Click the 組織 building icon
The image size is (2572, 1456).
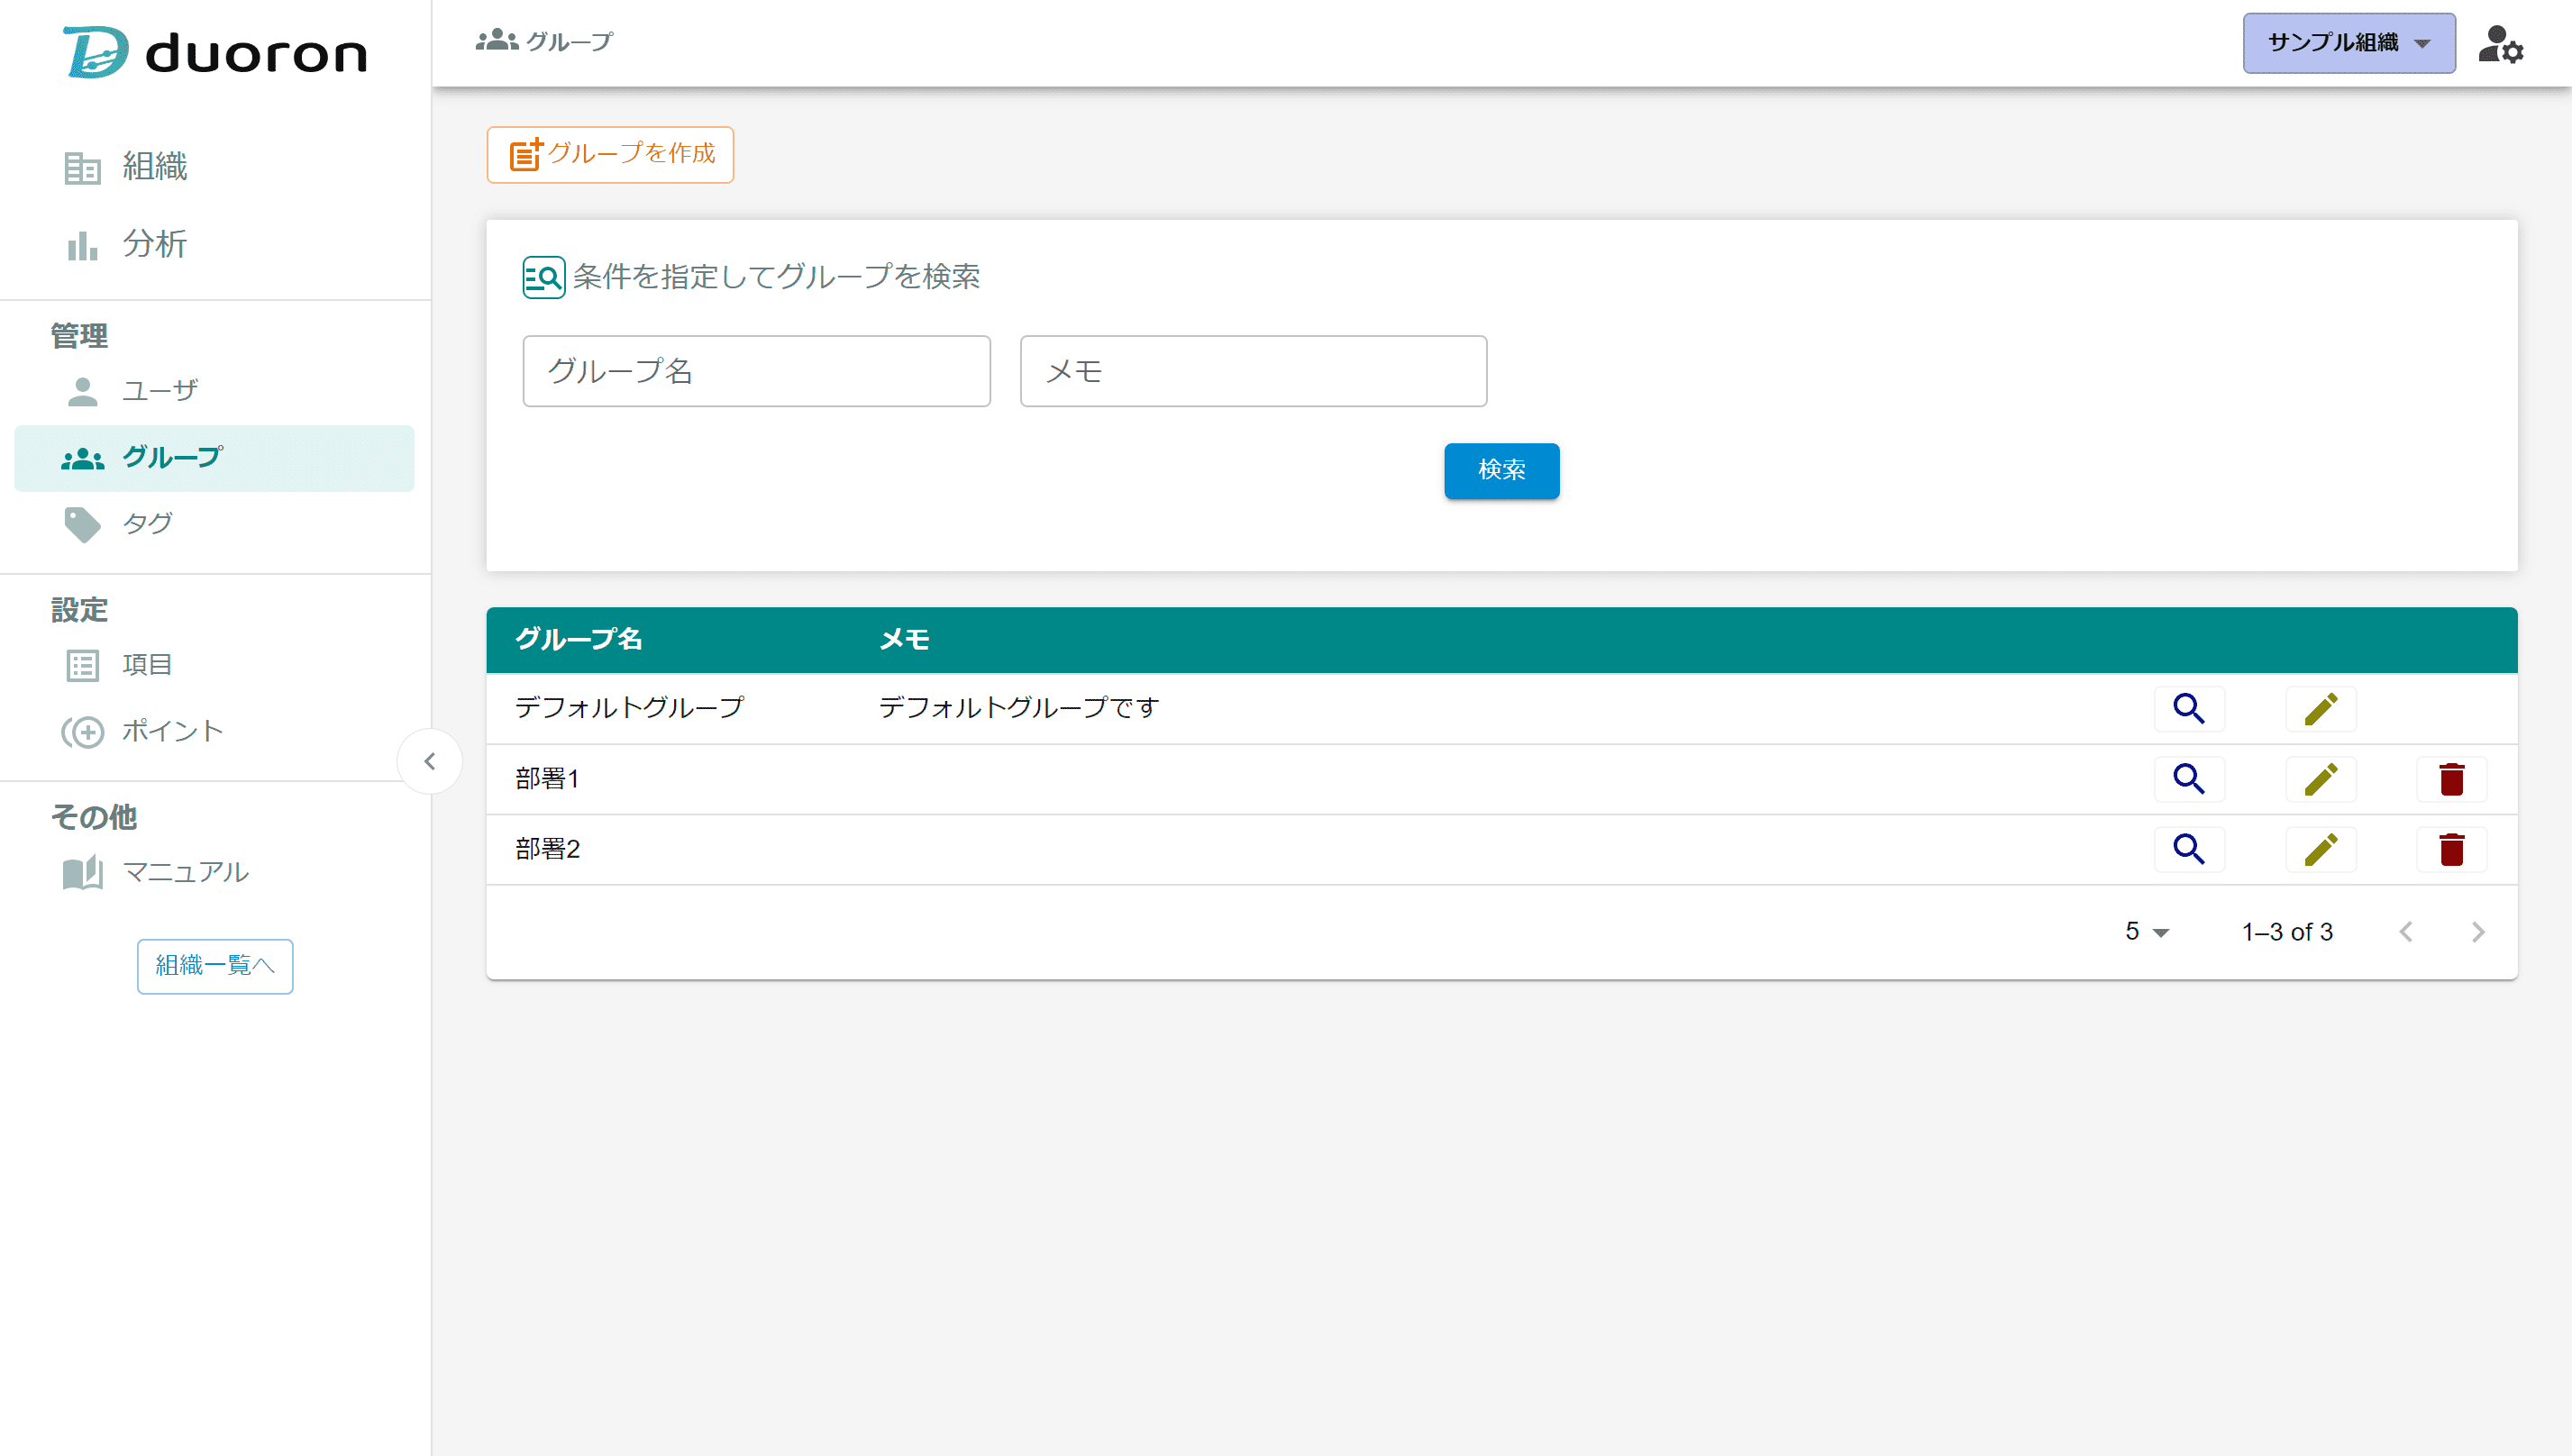[82, 167]
